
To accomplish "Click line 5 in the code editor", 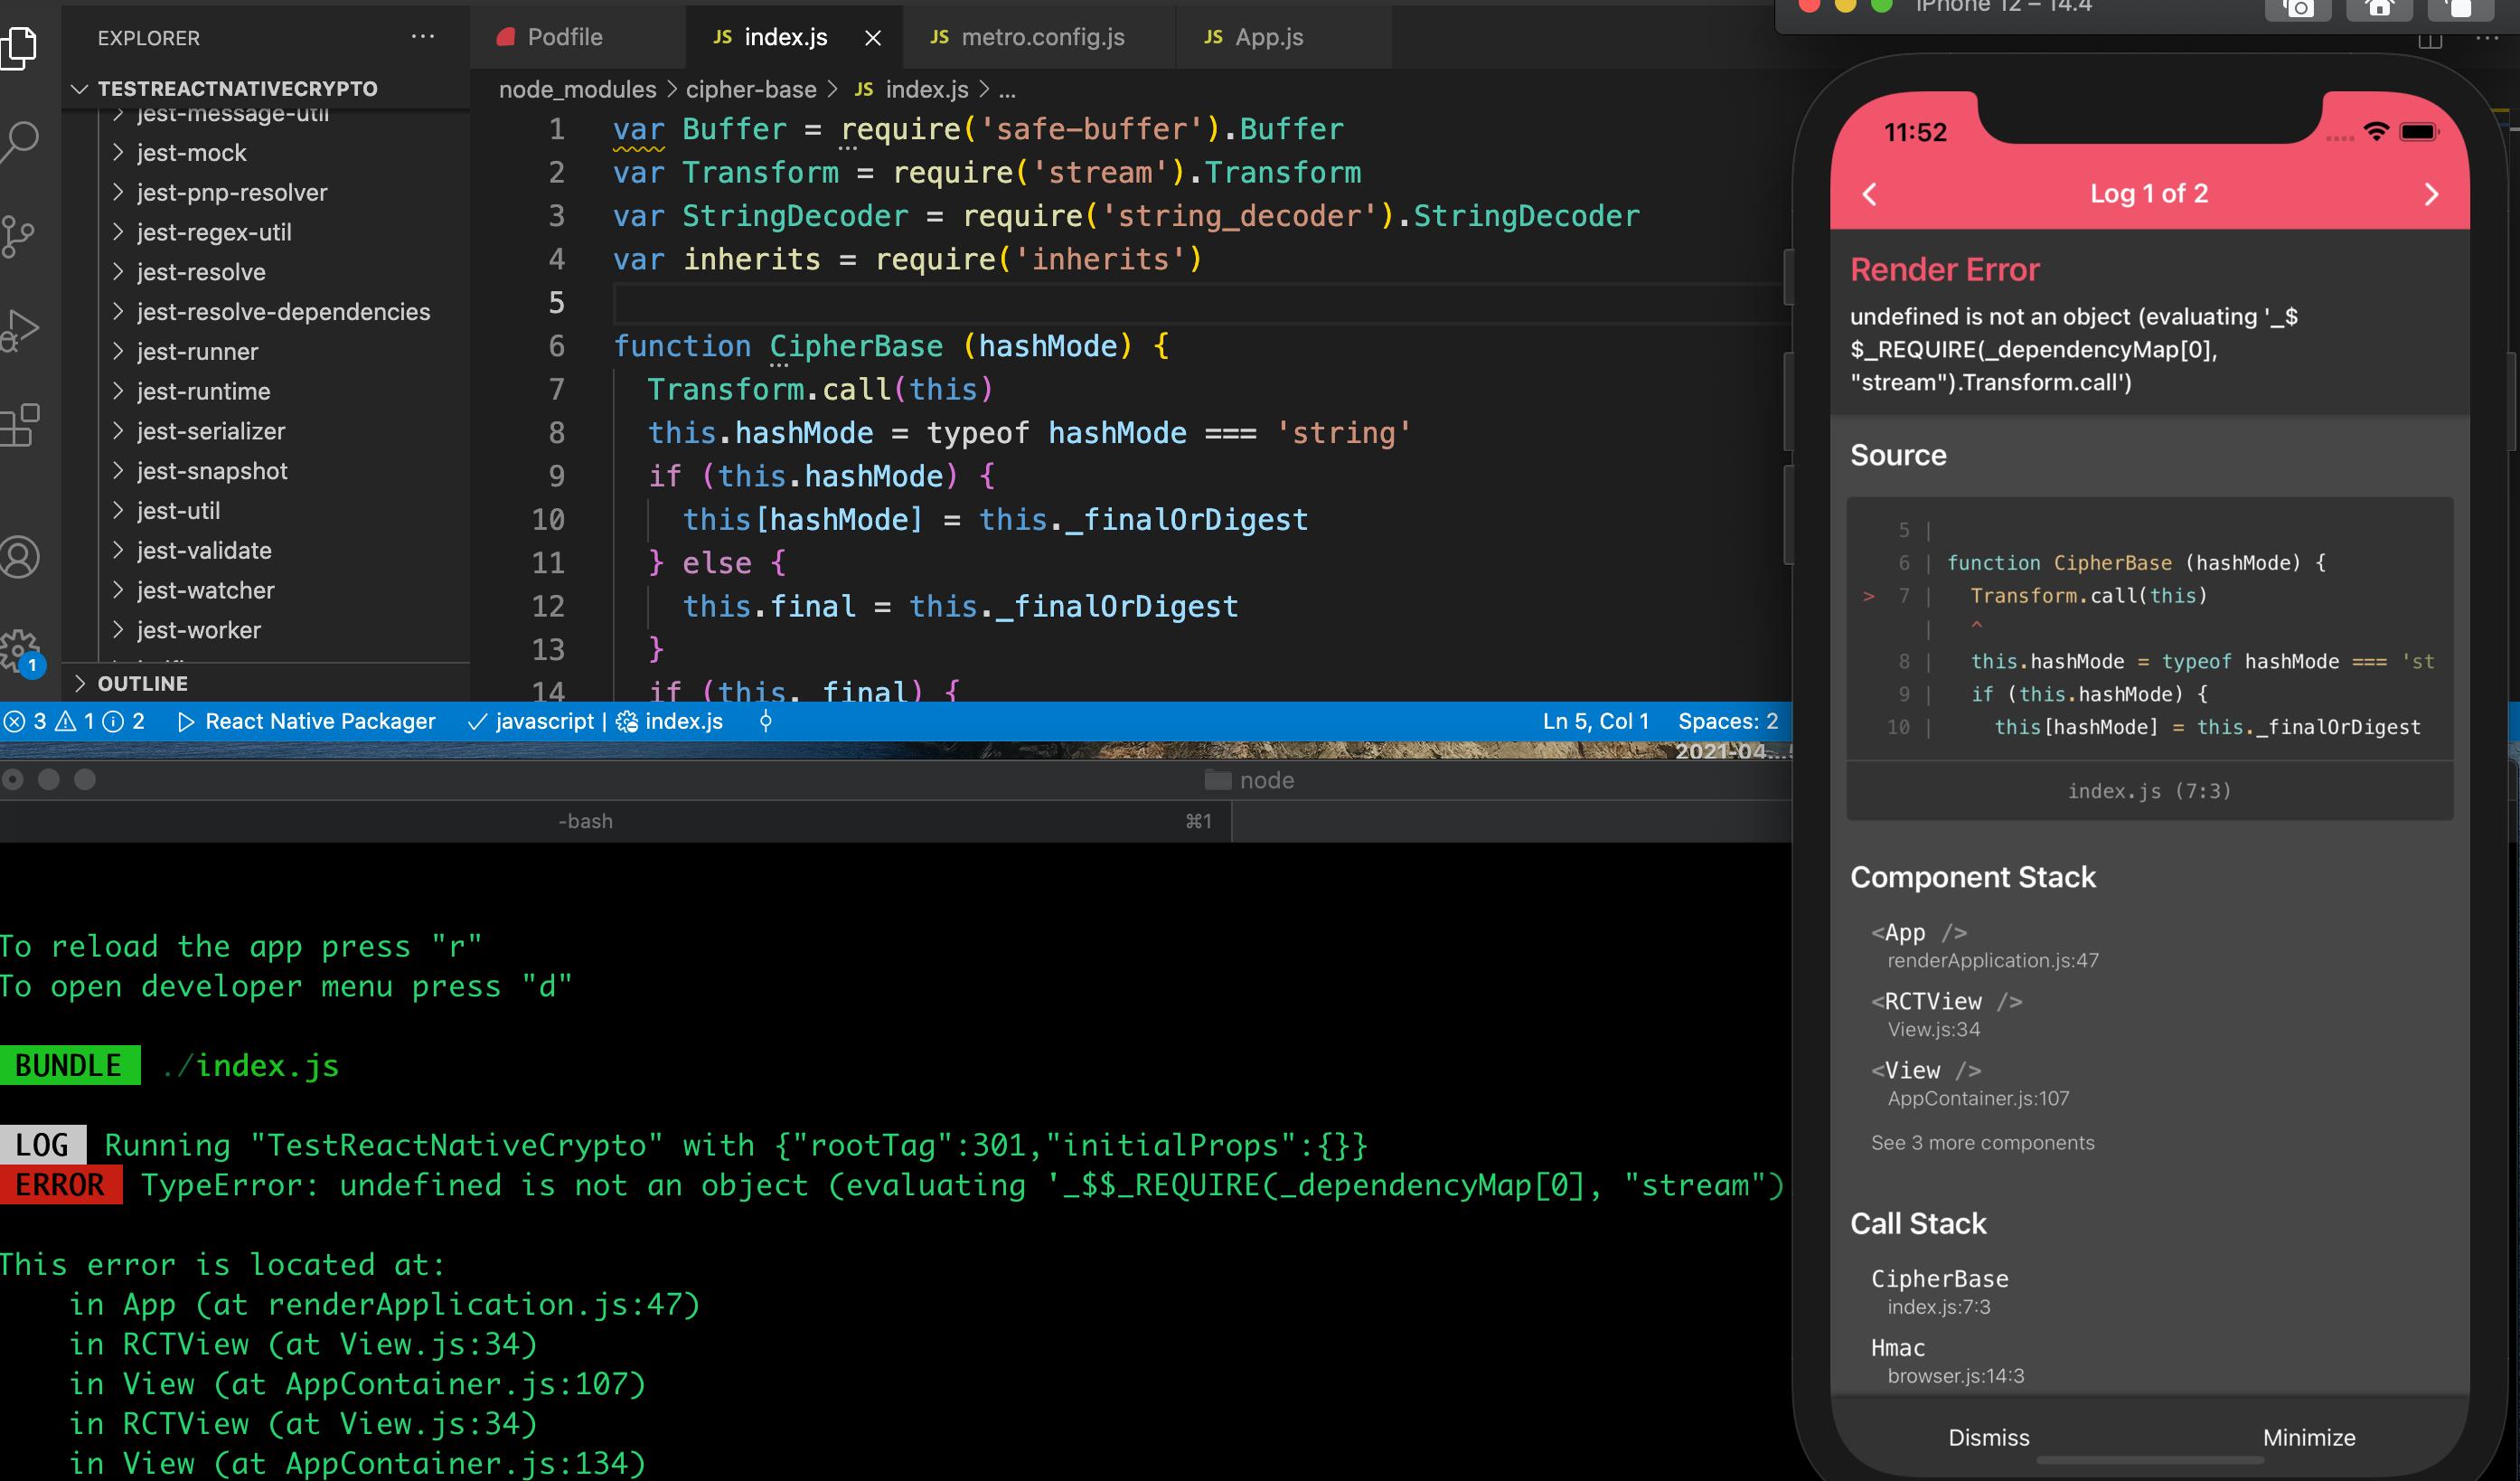I will (1200, 303).
